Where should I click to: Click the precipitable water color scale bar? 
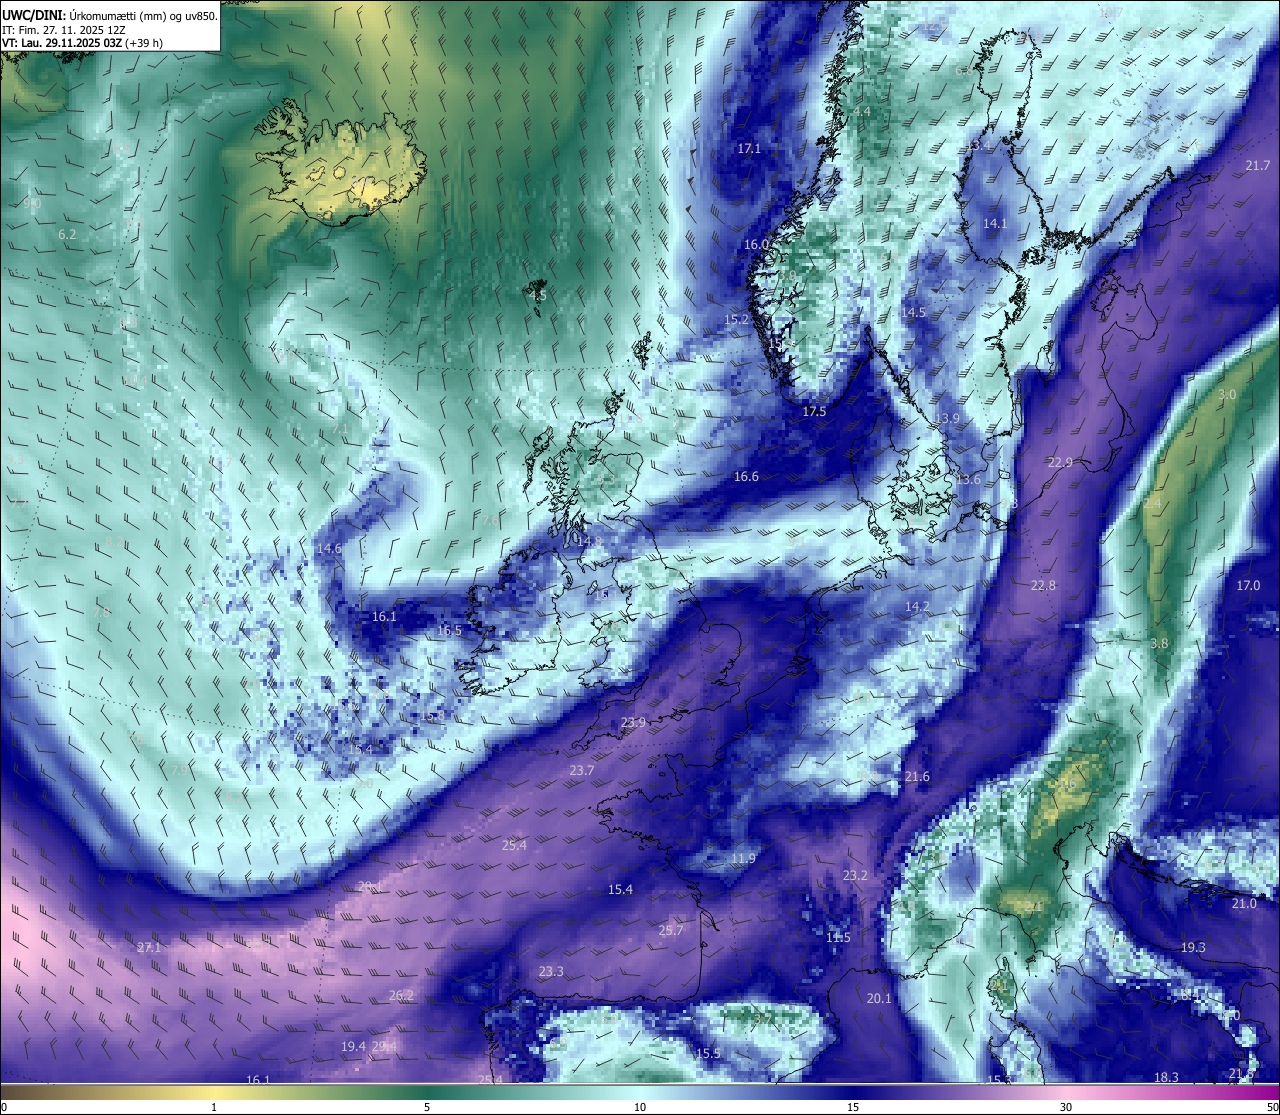pyautogui.click(x=640, y=1091)
